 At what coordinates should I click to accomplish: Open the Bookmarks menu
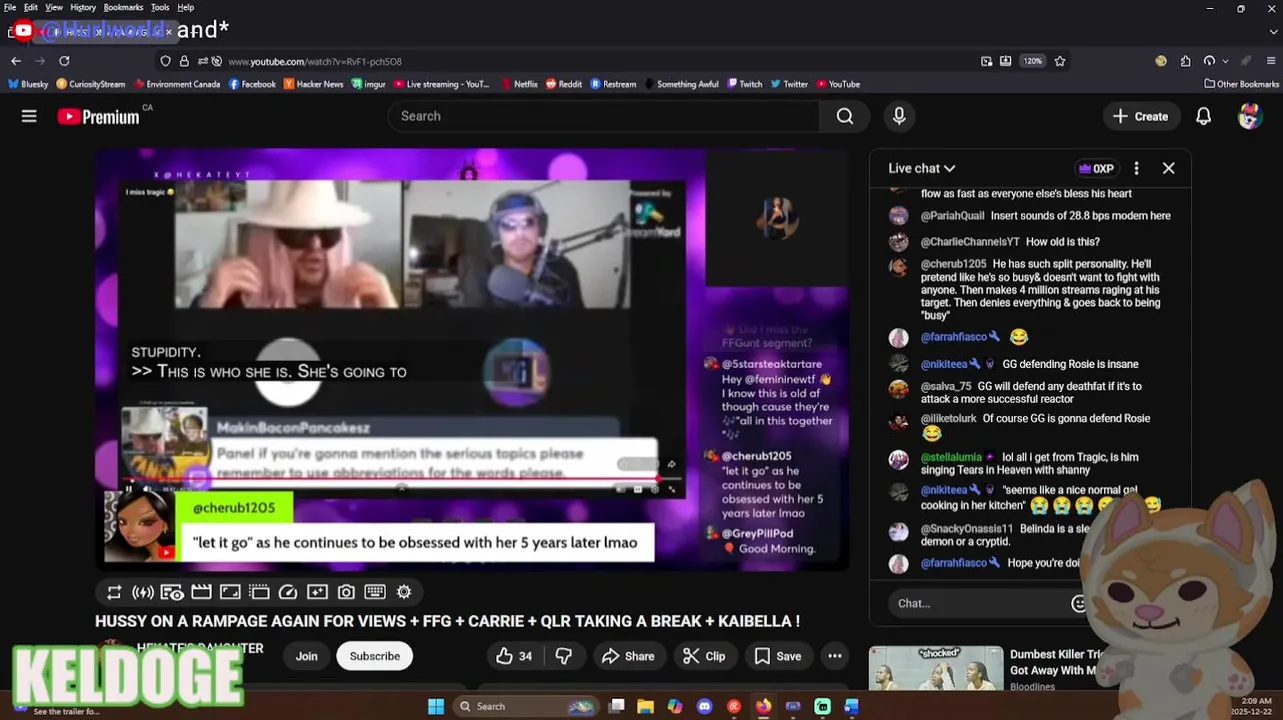tap(123, 7)
